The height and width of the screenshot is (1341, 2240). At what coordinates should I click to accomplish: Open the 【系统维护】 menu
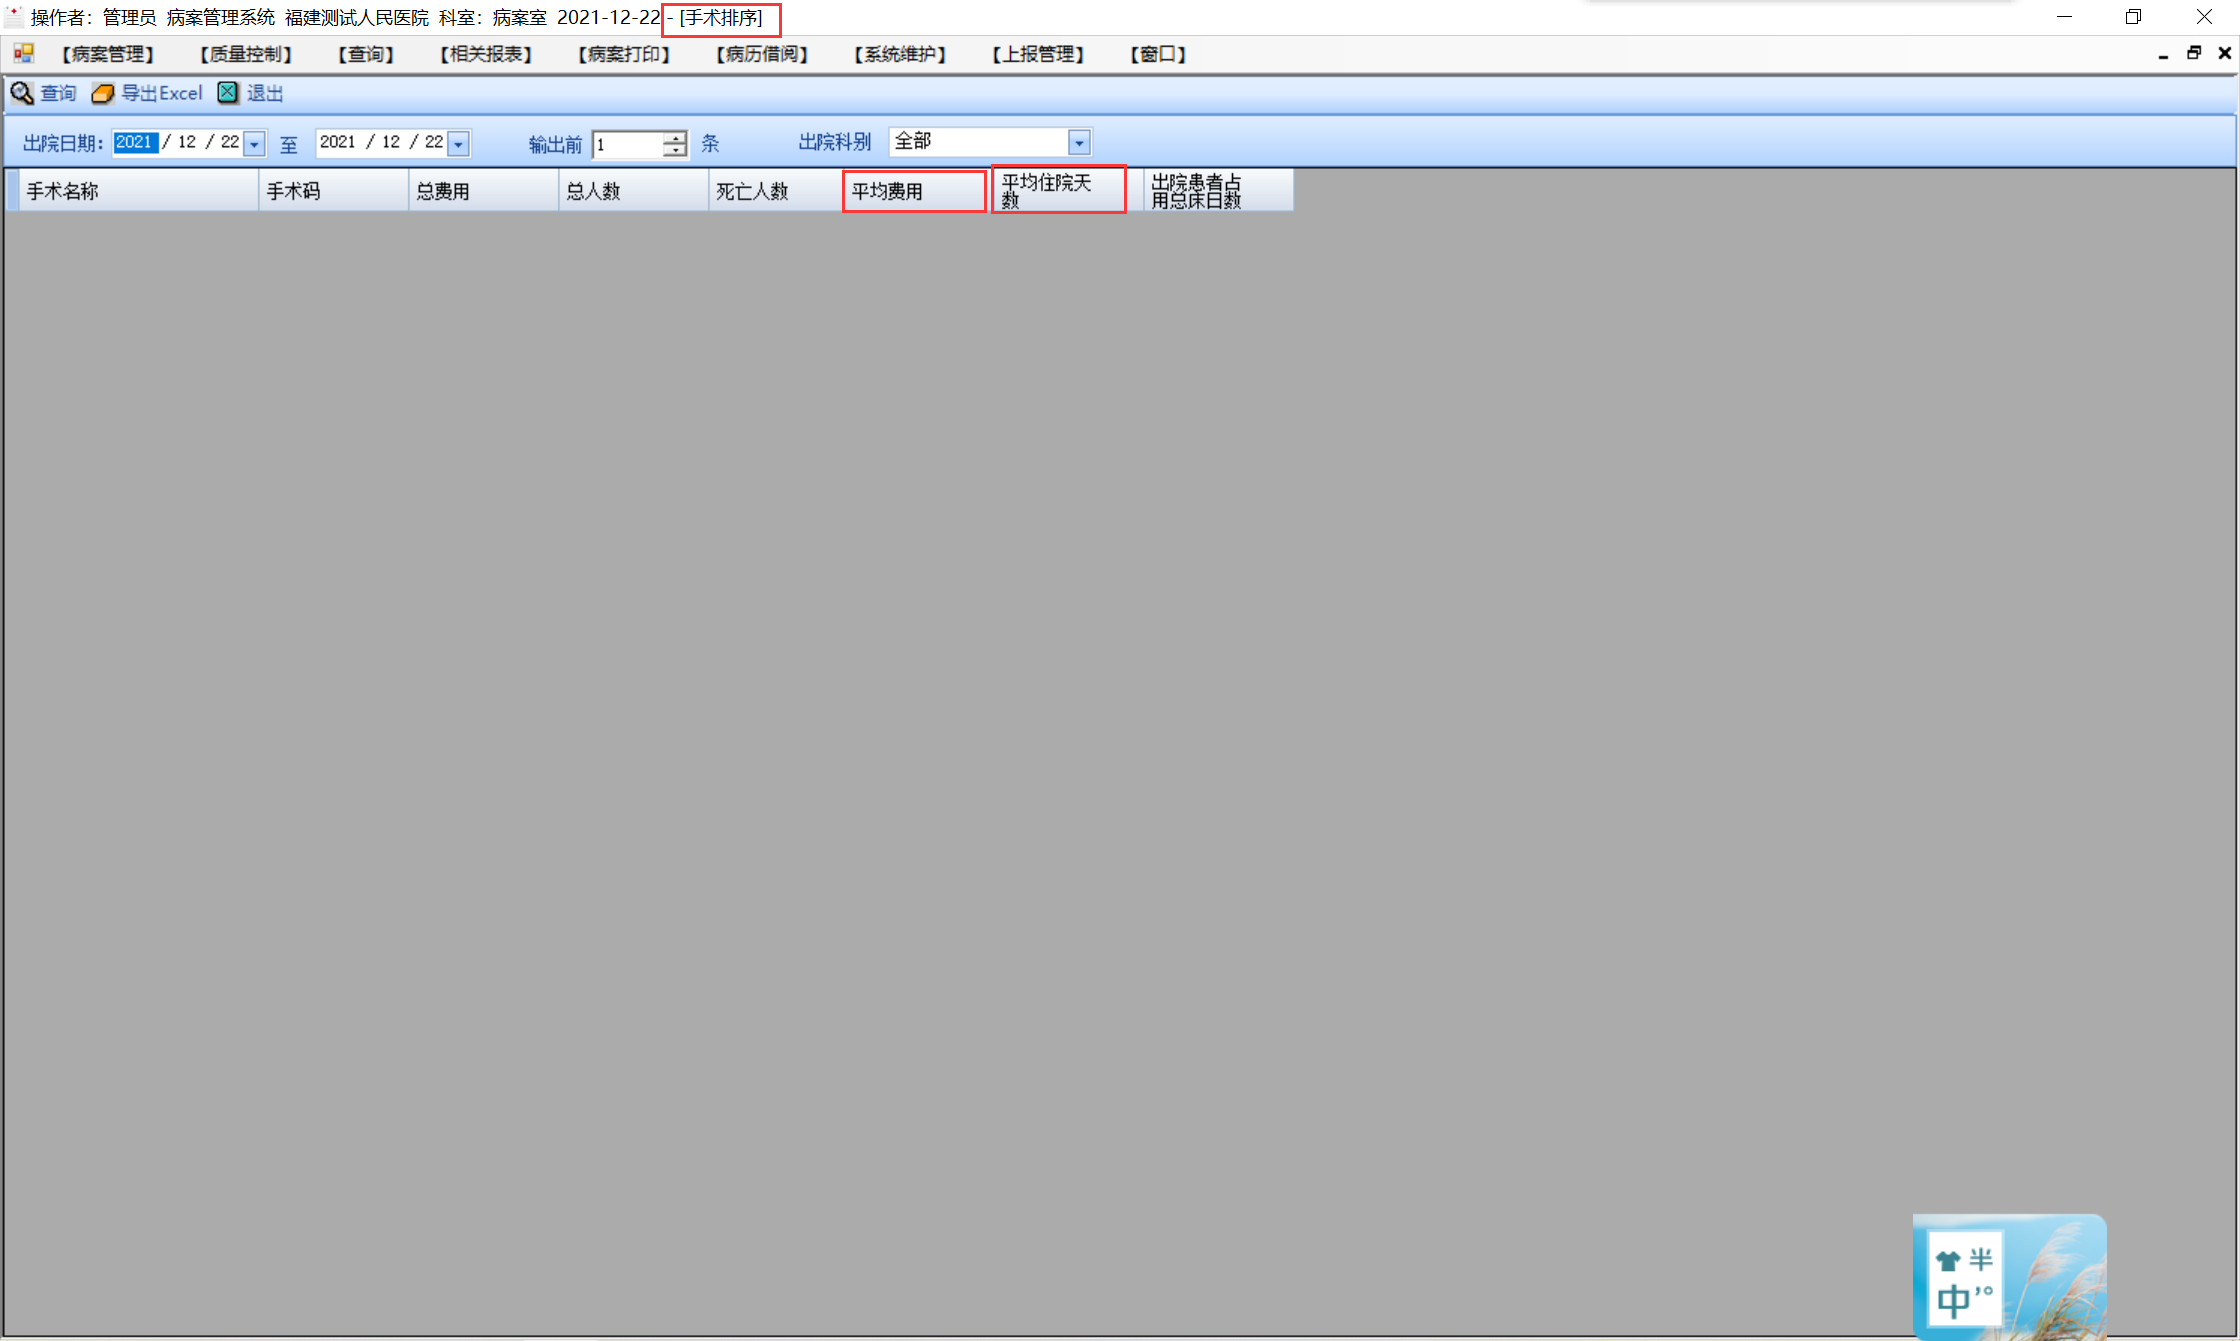tap(899, 54)
